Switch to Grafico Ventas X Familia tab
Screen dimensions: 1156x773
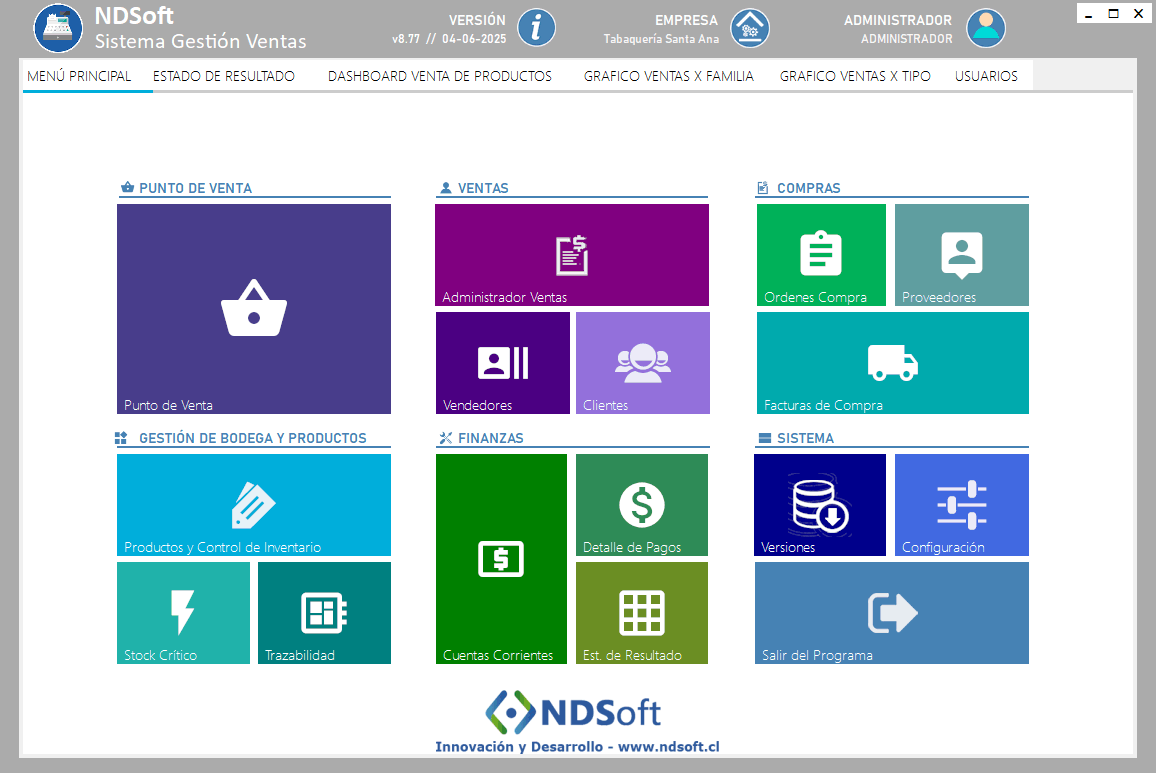pos(668,76)
